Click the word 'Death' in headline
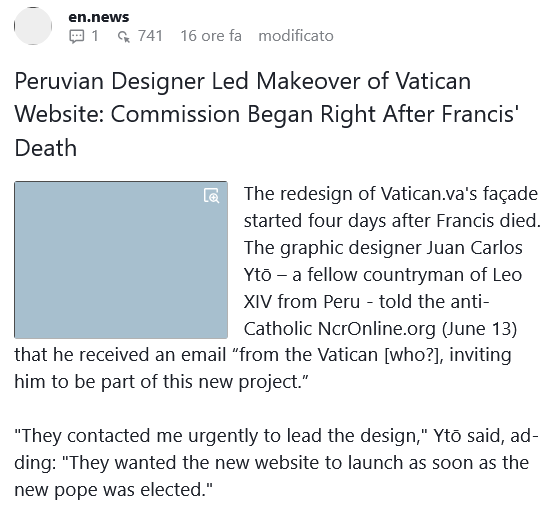This screenshot has width=548, height=512. tap(45, 147)
